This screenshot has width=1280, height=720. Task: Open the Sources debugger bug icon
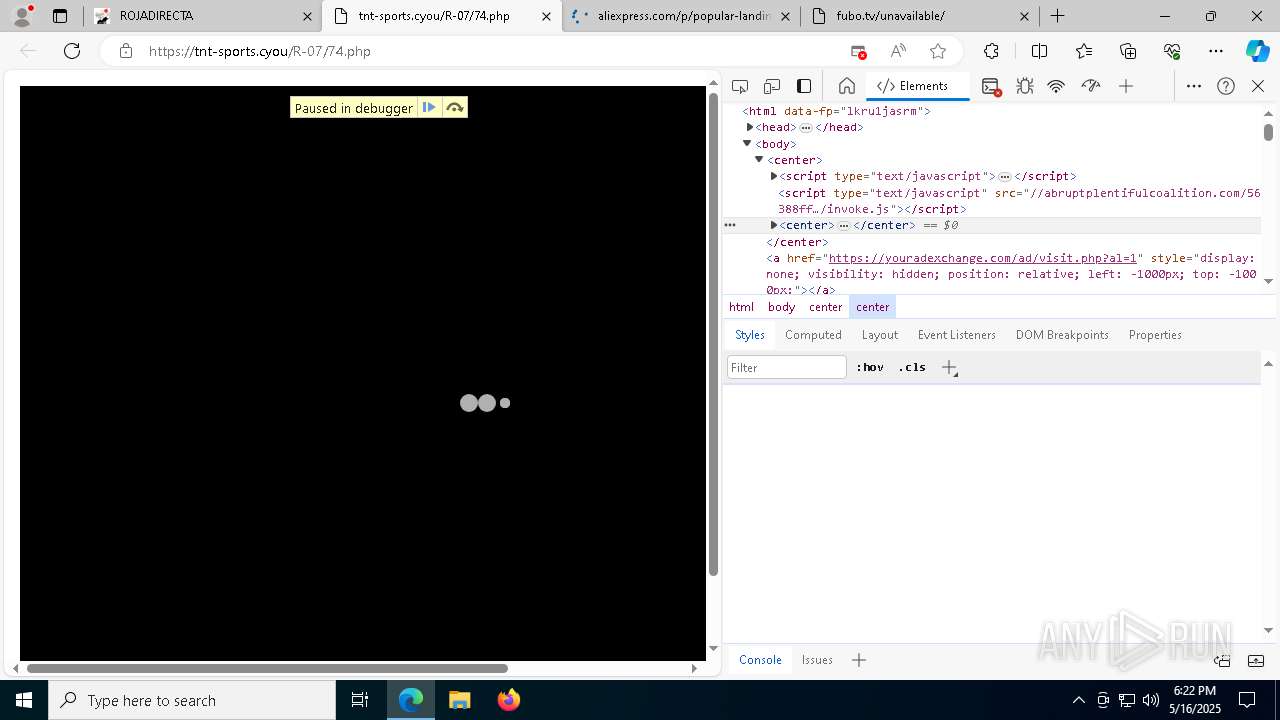1025,86
